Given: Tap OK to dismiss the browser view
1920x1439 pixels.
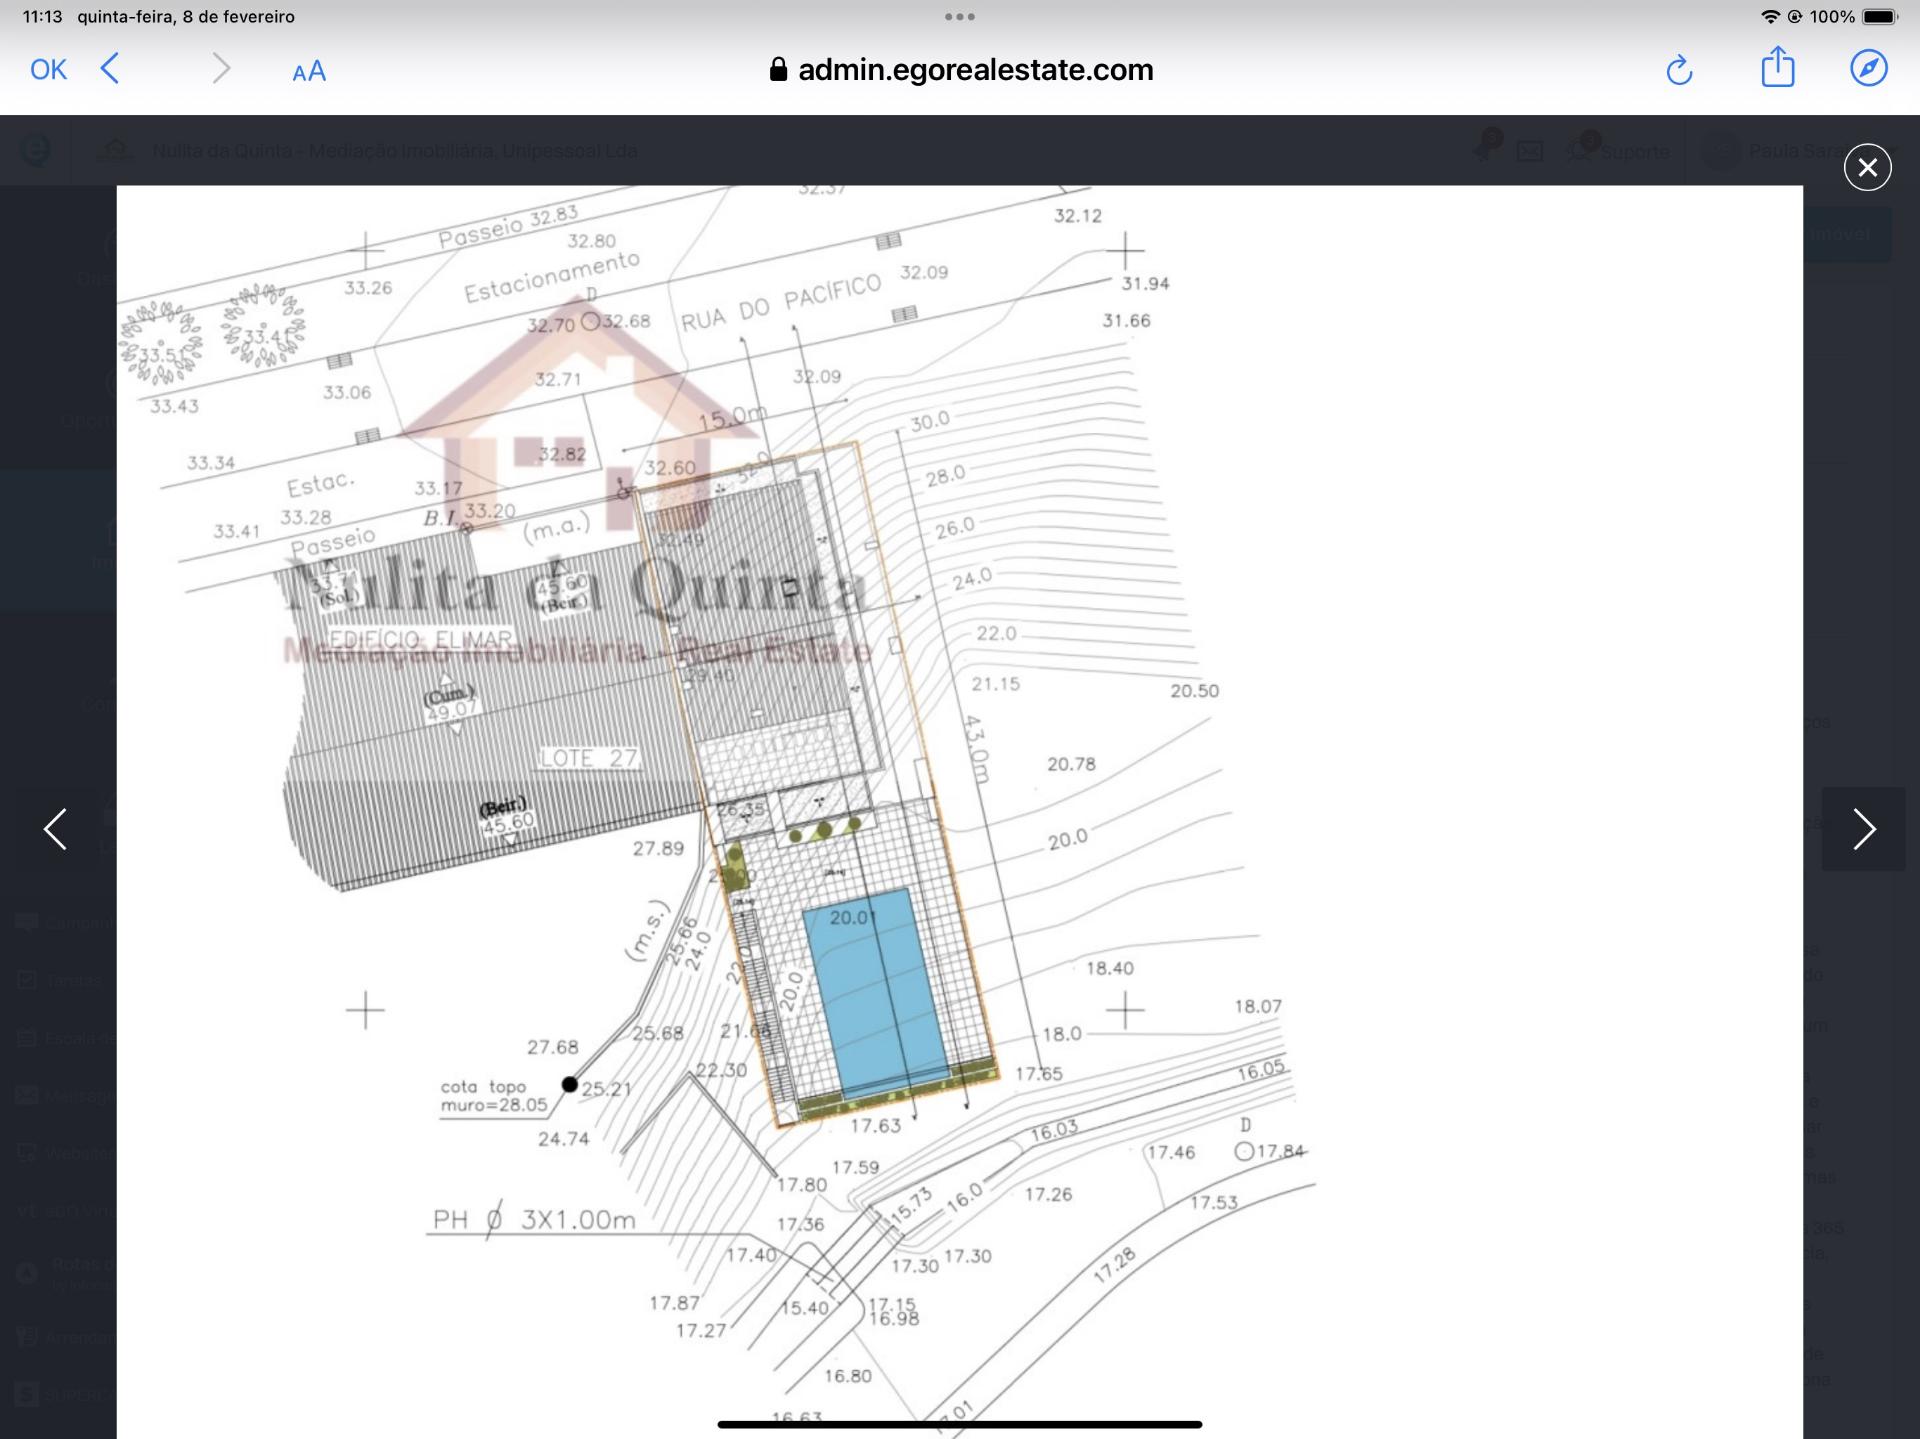Looking at the screenshot, I should [x=48, y=69].
